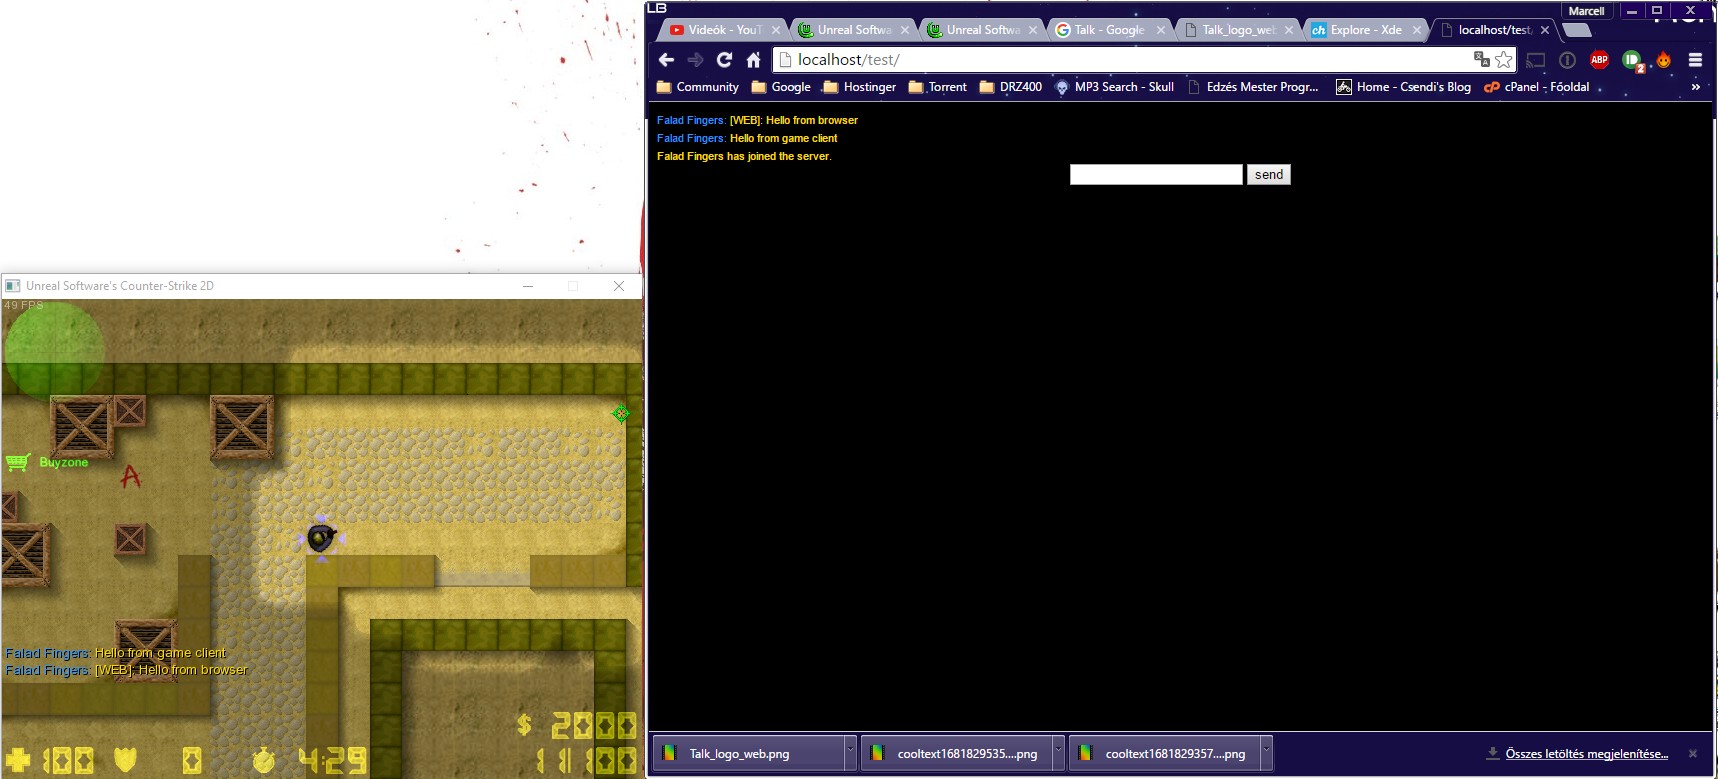Go back using the browser back arrow
The width and height of the screenshot is (1718, 779).
click(x=667, y=60)
